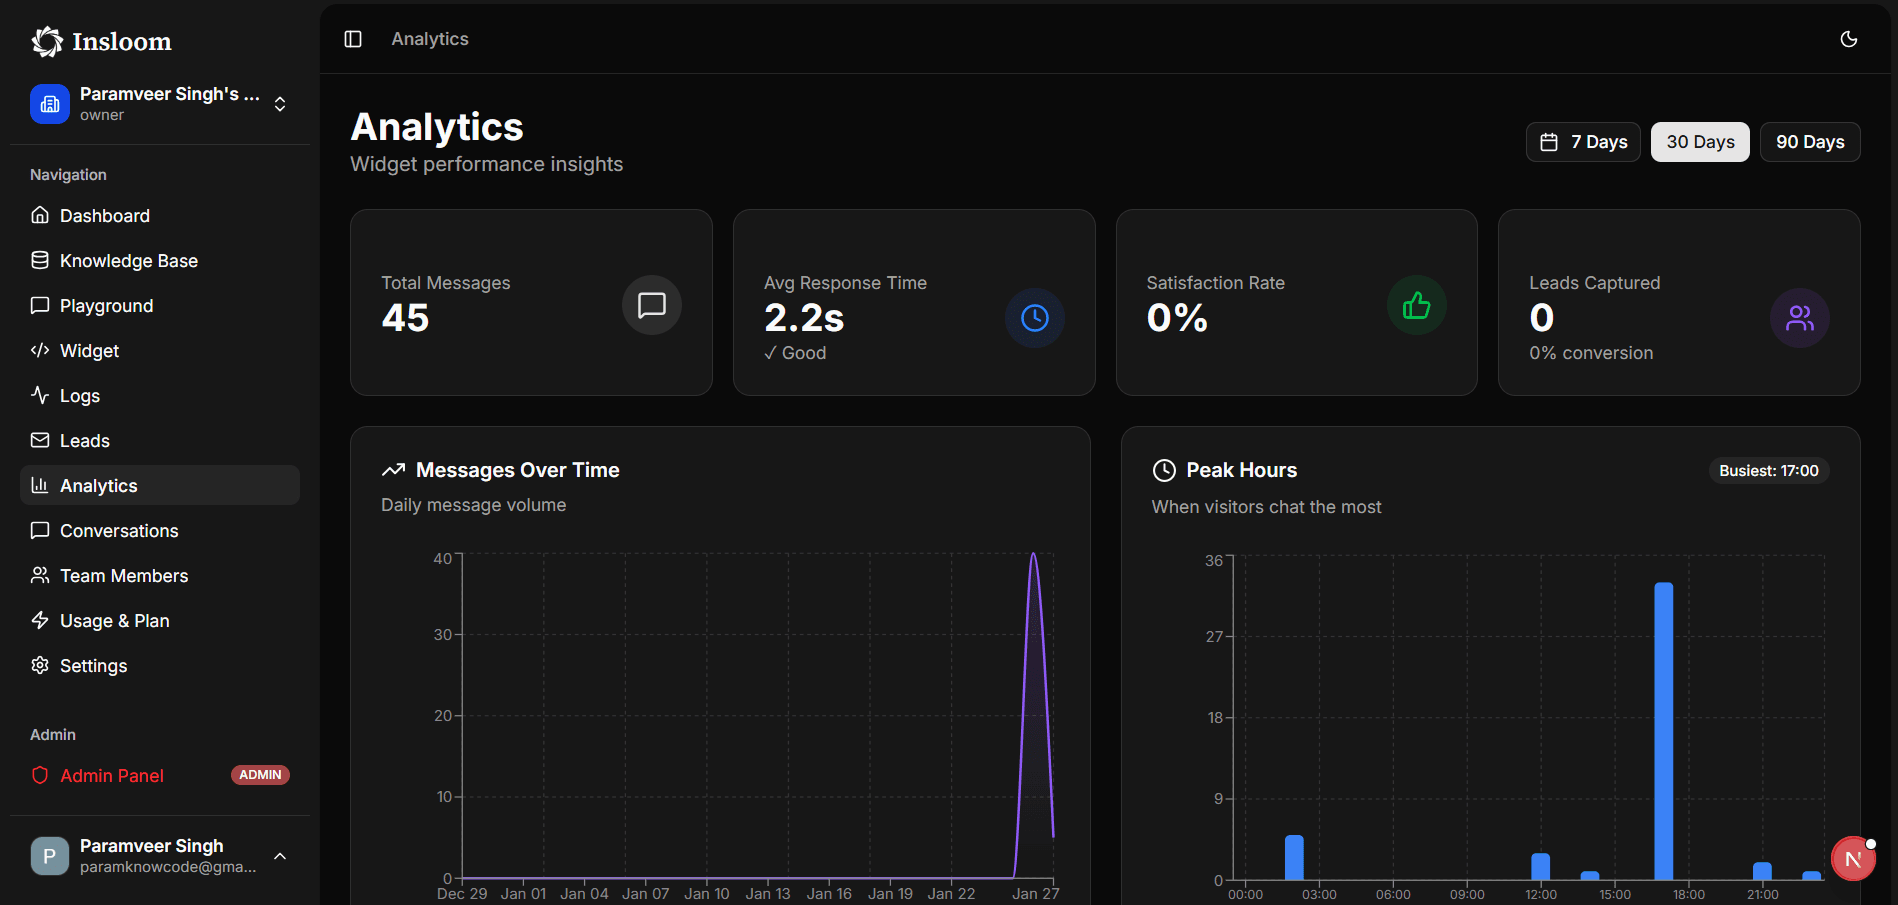Click the Leads Captured users icon
This screenshot has height=905, width=1898.
[1799, 318]
